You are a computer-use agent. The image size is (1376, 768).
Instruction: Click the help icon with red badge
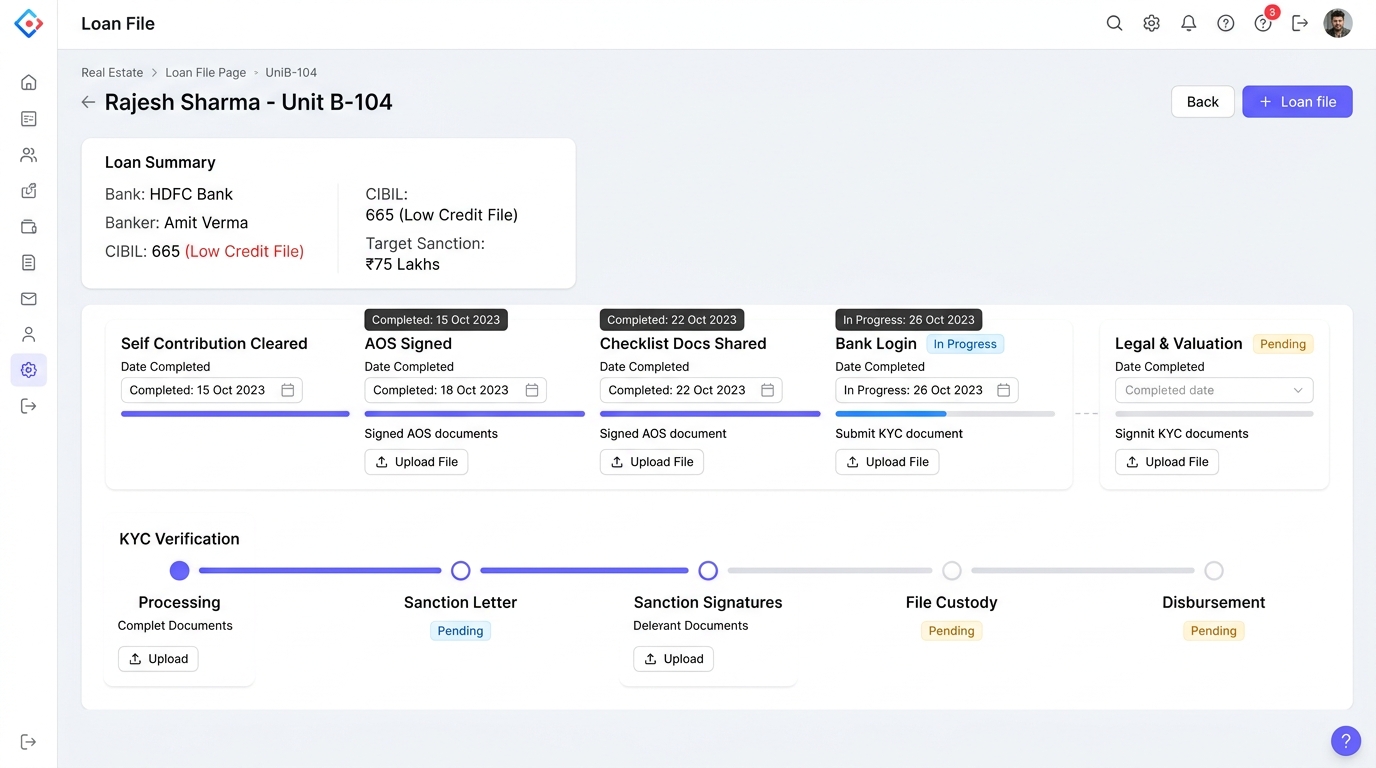click(1264, 21)
